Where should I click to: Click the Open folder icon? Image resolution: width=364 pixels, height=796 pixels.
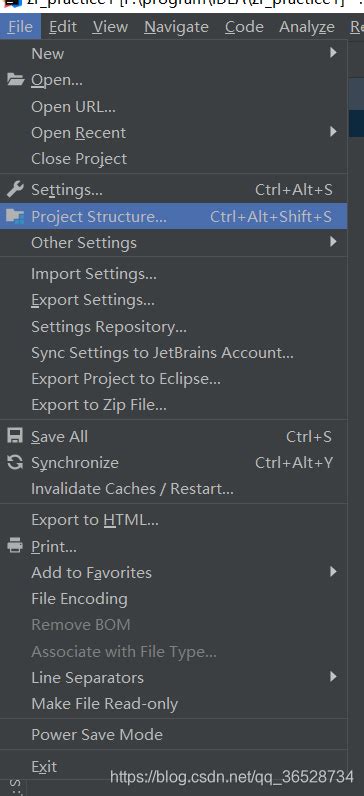16,80
